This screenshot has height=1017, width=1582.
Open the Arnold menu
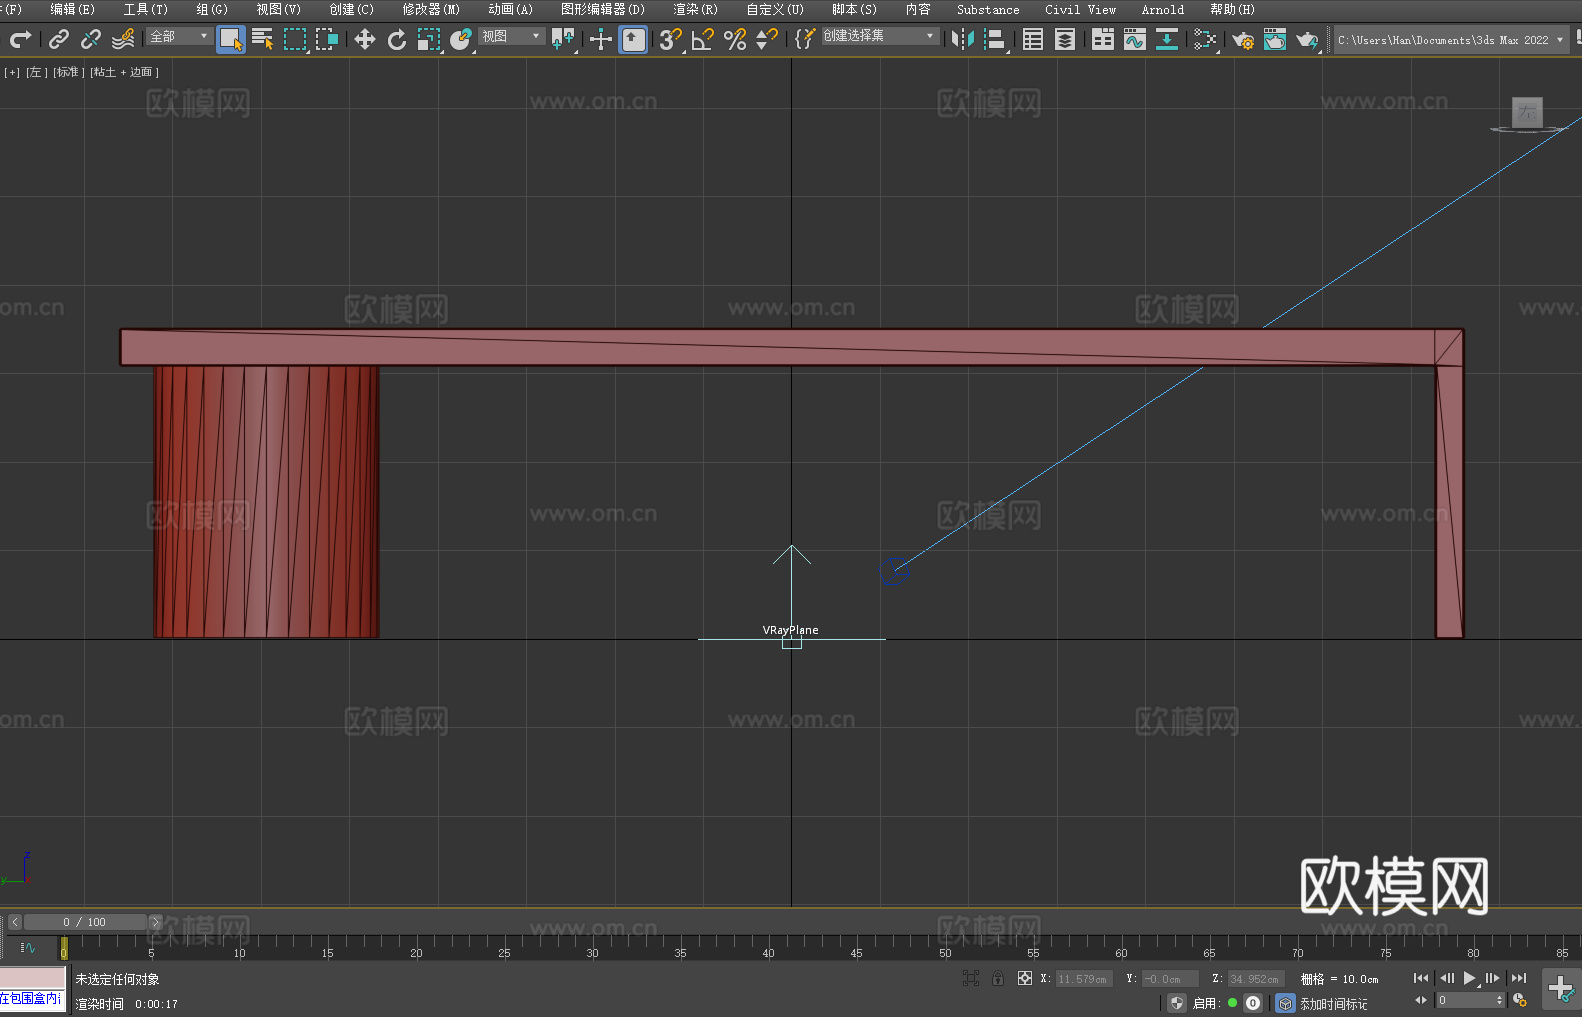point(1162,9)
